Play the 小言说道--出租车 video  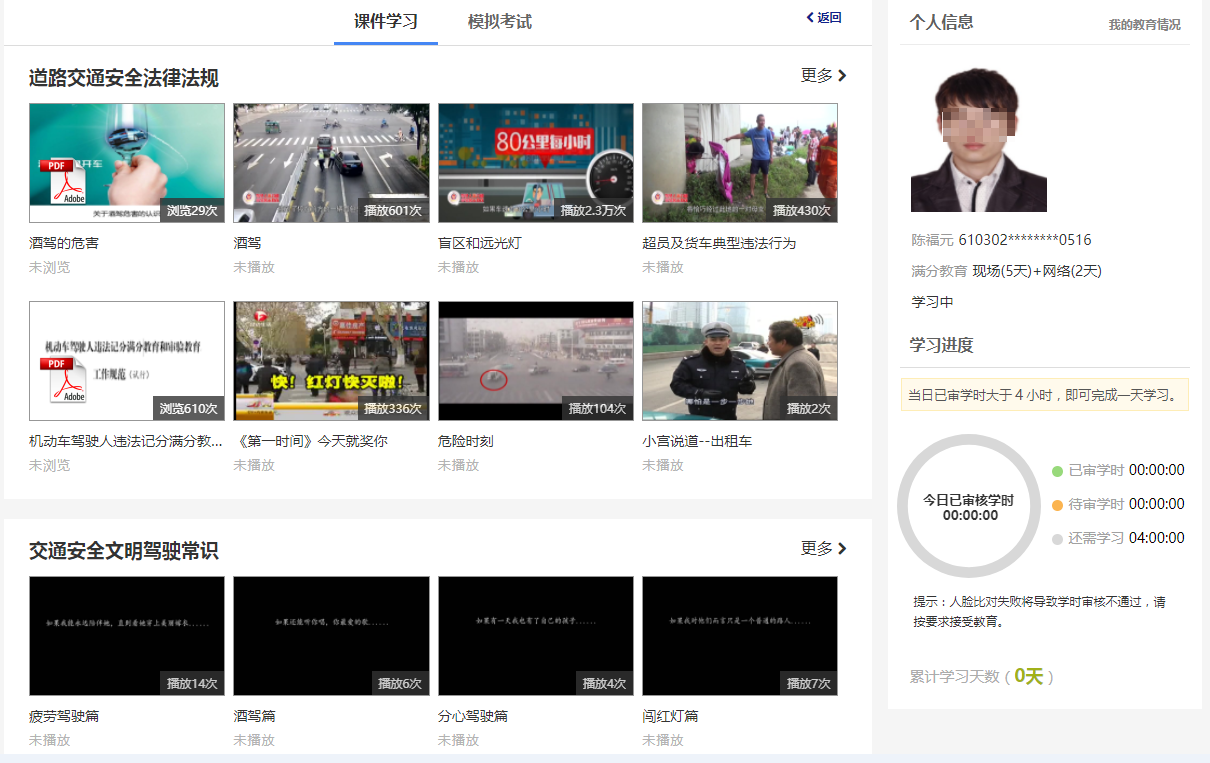(x=739, y=360)
